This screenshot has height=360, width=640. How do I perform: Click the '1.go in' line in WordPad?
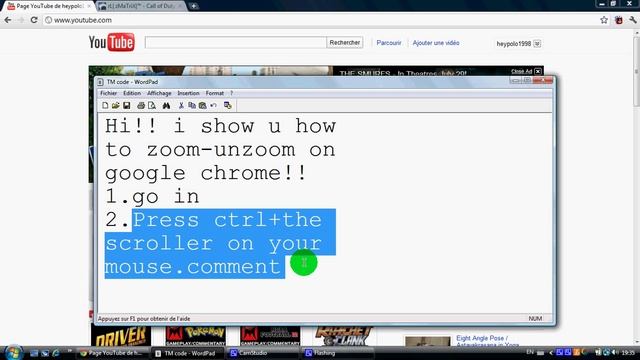coord(152,197)
